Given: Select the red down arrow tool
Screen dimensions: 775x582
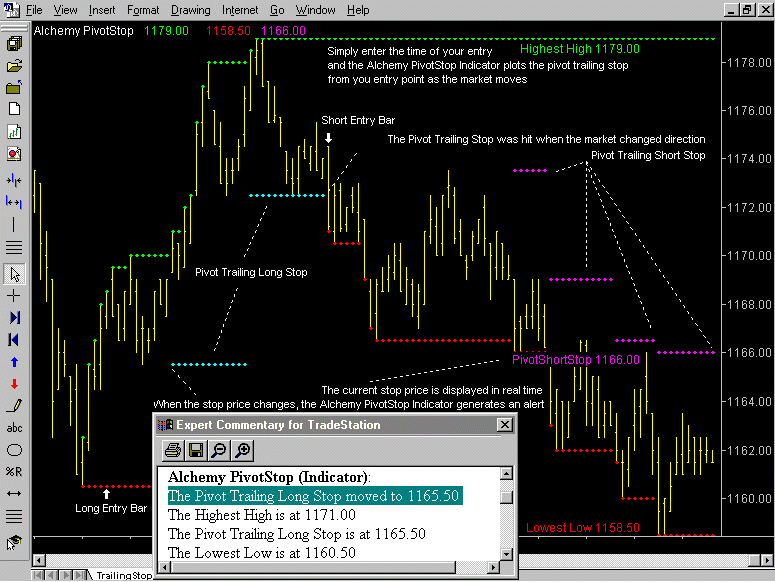Looking at the screenshot, I should (14, 384).
